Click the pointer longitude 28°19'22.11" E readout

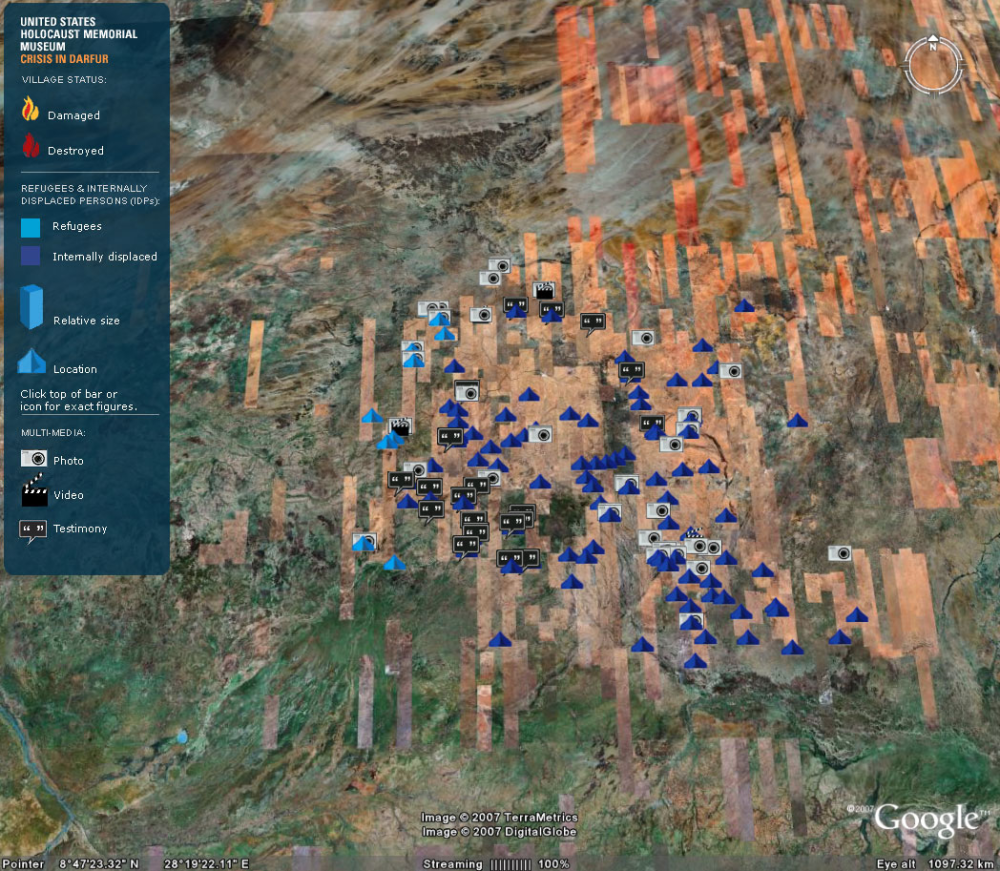pyautogui.click(x=207, y=864)
